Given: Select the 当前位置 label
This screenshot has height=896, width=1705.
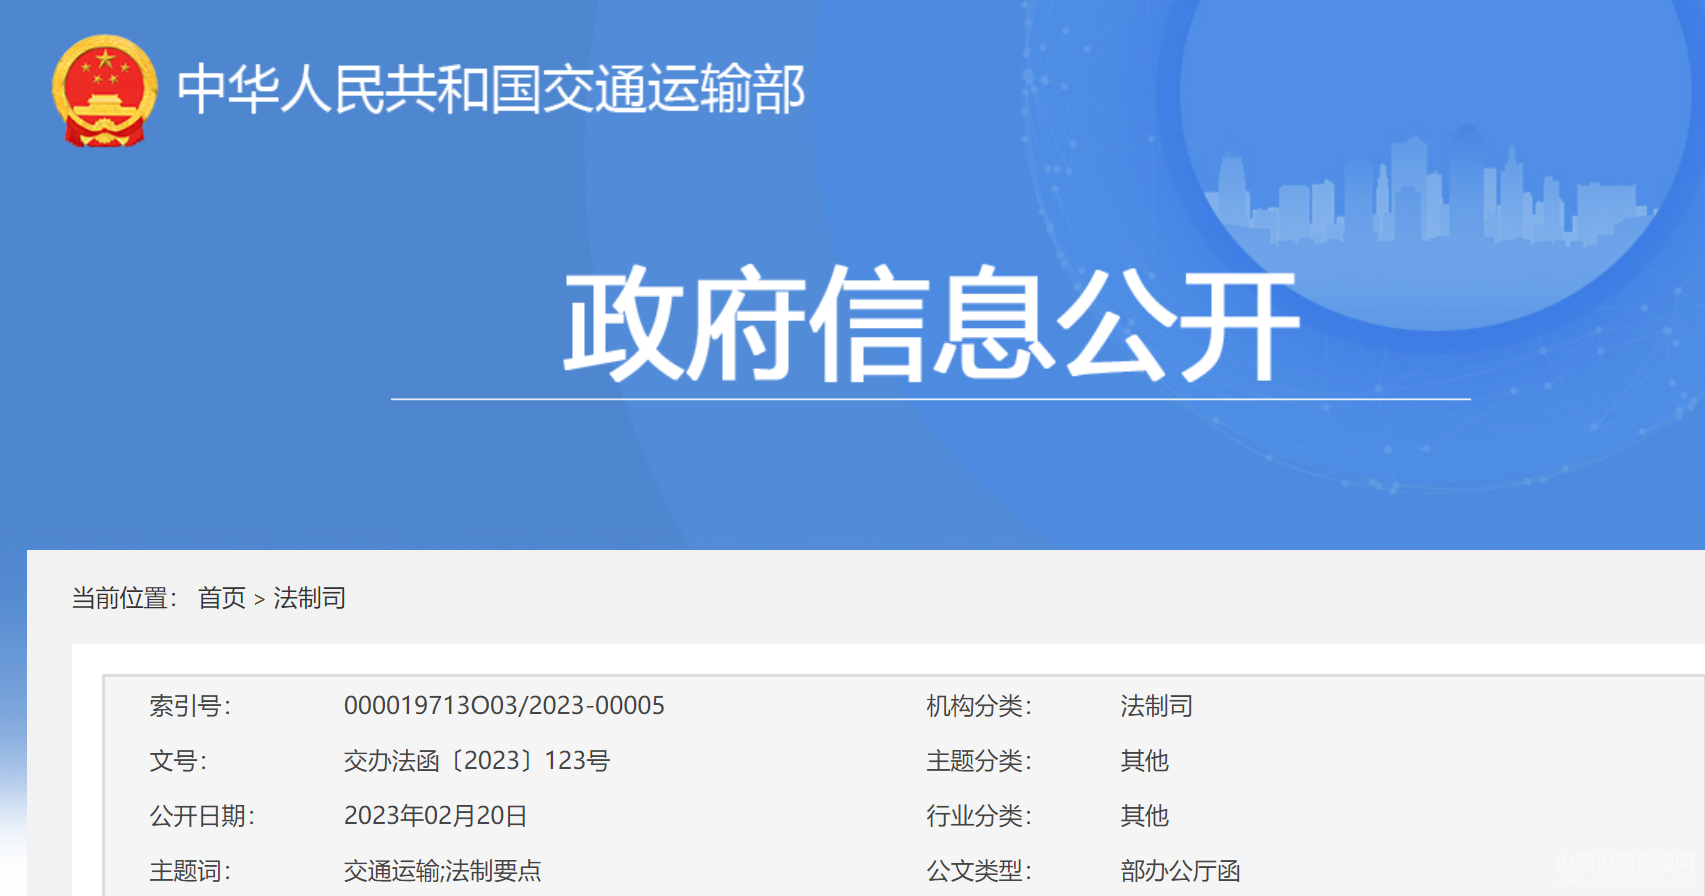Looking at the screenshot, I should pyautogui.click(x=124, y=598).
